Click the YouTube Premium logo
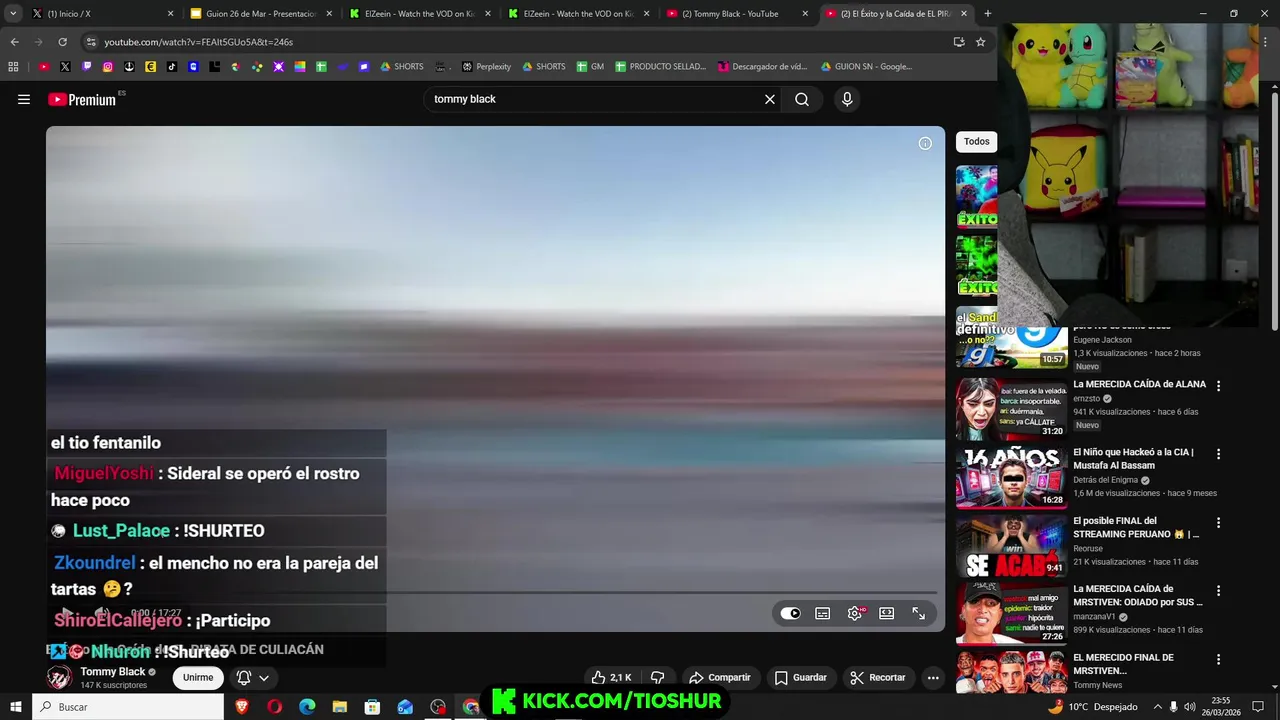 82,99
